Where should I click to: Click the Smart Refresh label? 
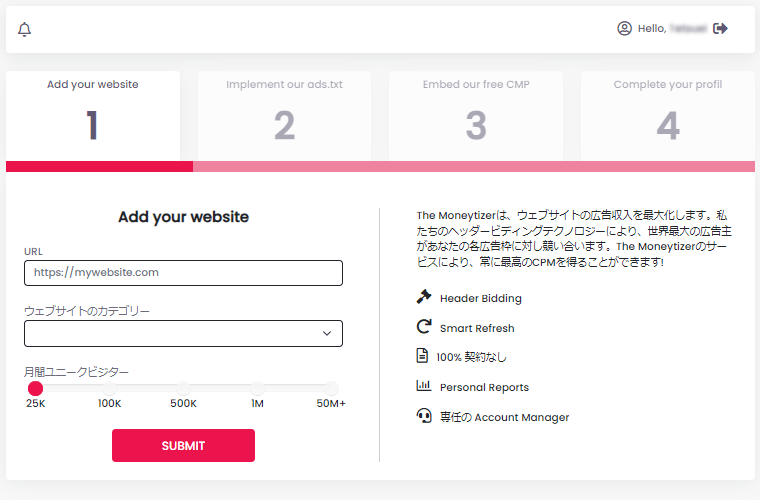pyautogui.click(x=477, y=328)
